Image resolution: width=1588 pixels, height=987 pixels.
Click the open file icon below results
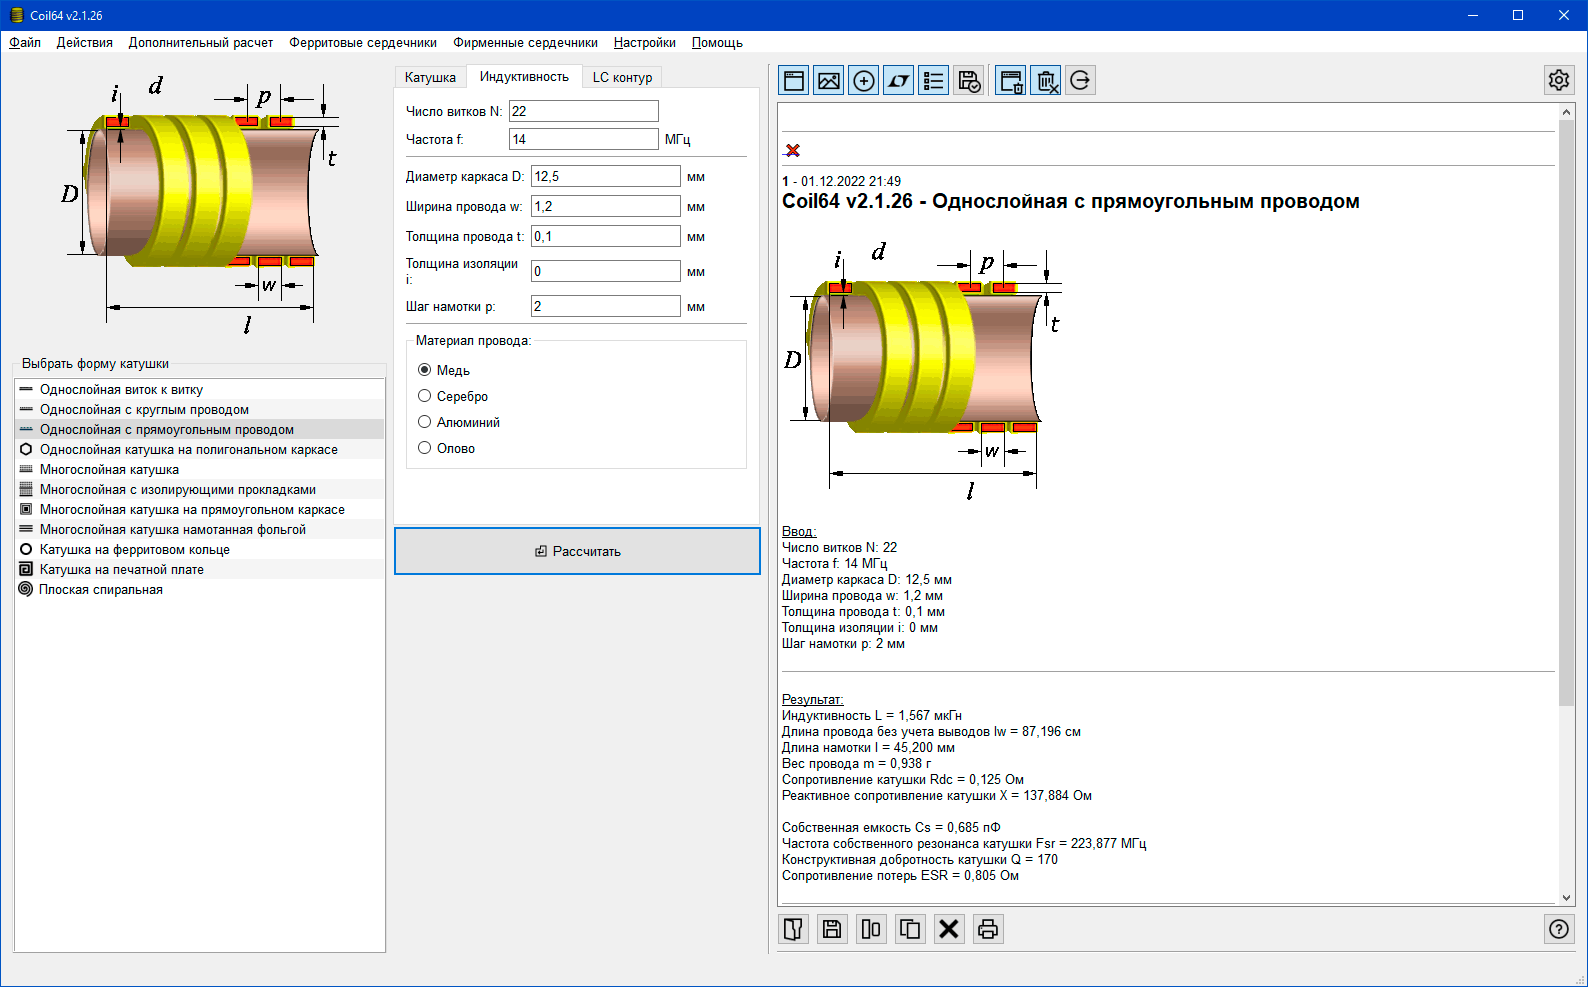794,929
